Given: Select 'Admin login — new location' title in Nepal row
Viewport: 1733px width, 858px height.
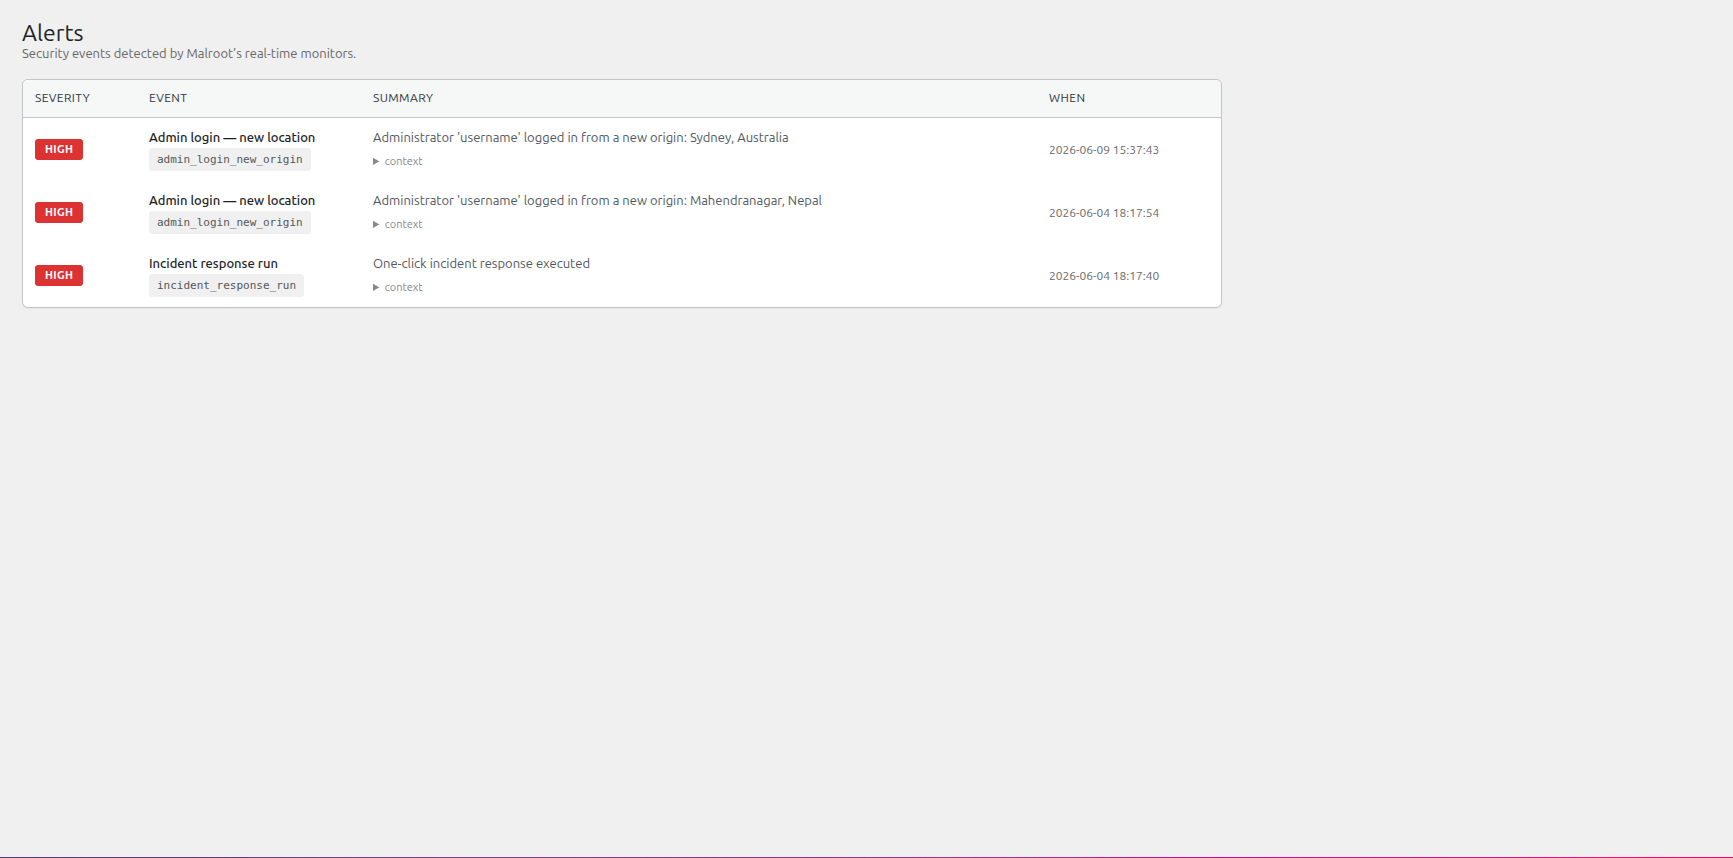Looking at the screenshot, I should tap(232, 200).
